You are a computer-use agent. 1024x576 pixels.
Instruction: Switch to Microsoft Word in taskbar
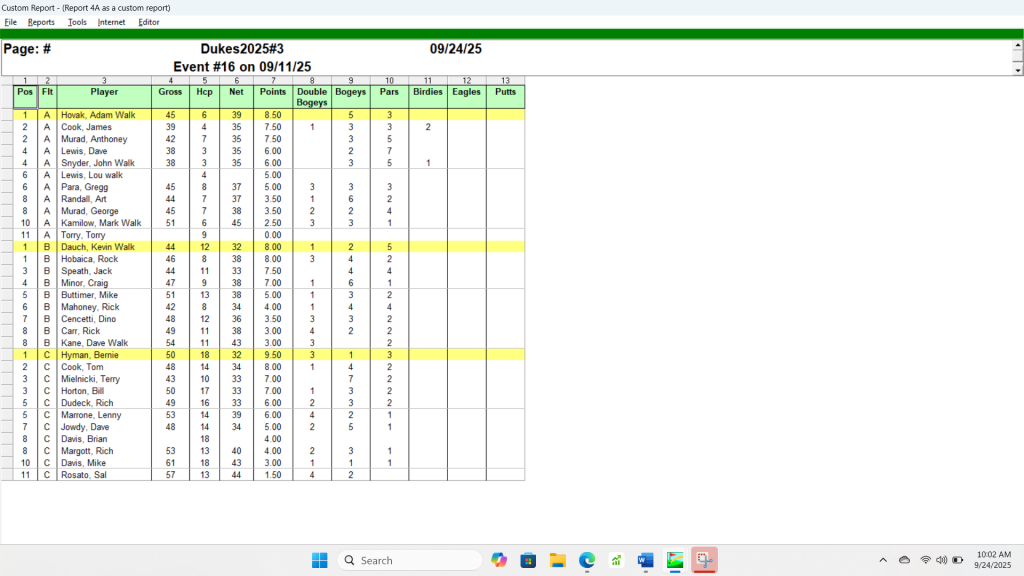click(x=645, y=560)
